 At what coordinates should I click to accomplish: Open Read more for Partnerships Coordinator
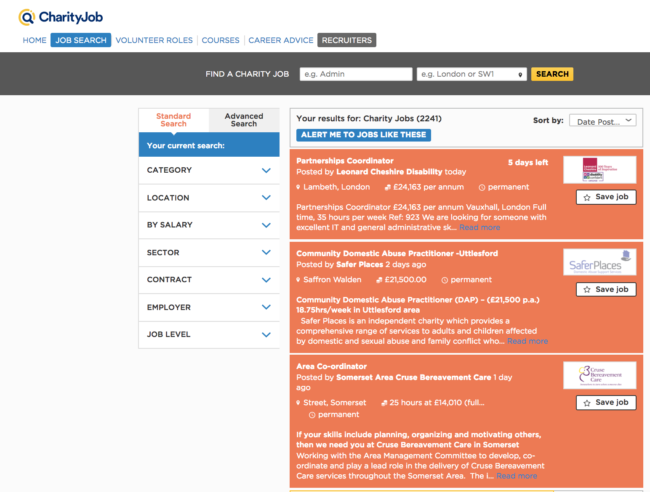479,227
